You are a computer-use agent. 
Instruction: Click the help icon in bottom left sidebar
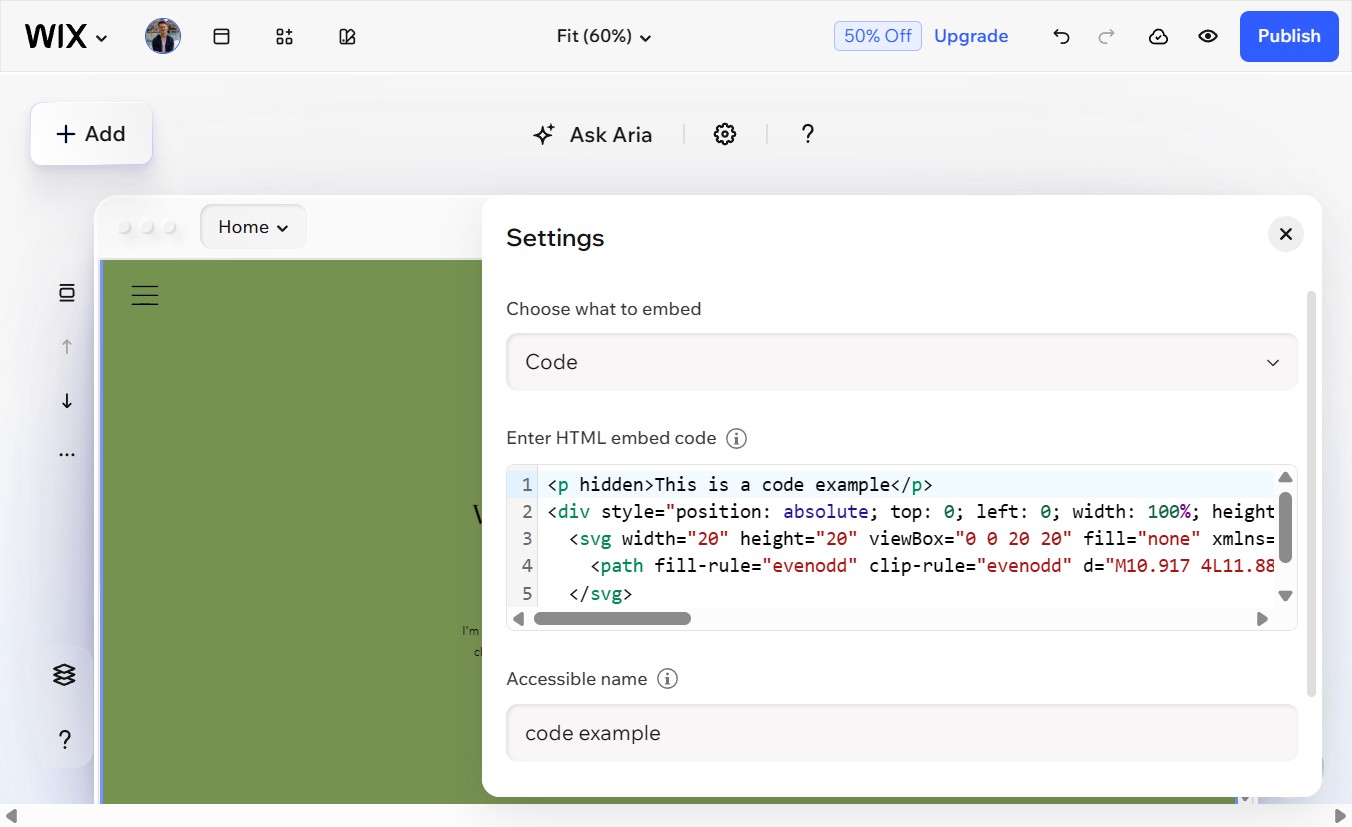pos(64,740)
